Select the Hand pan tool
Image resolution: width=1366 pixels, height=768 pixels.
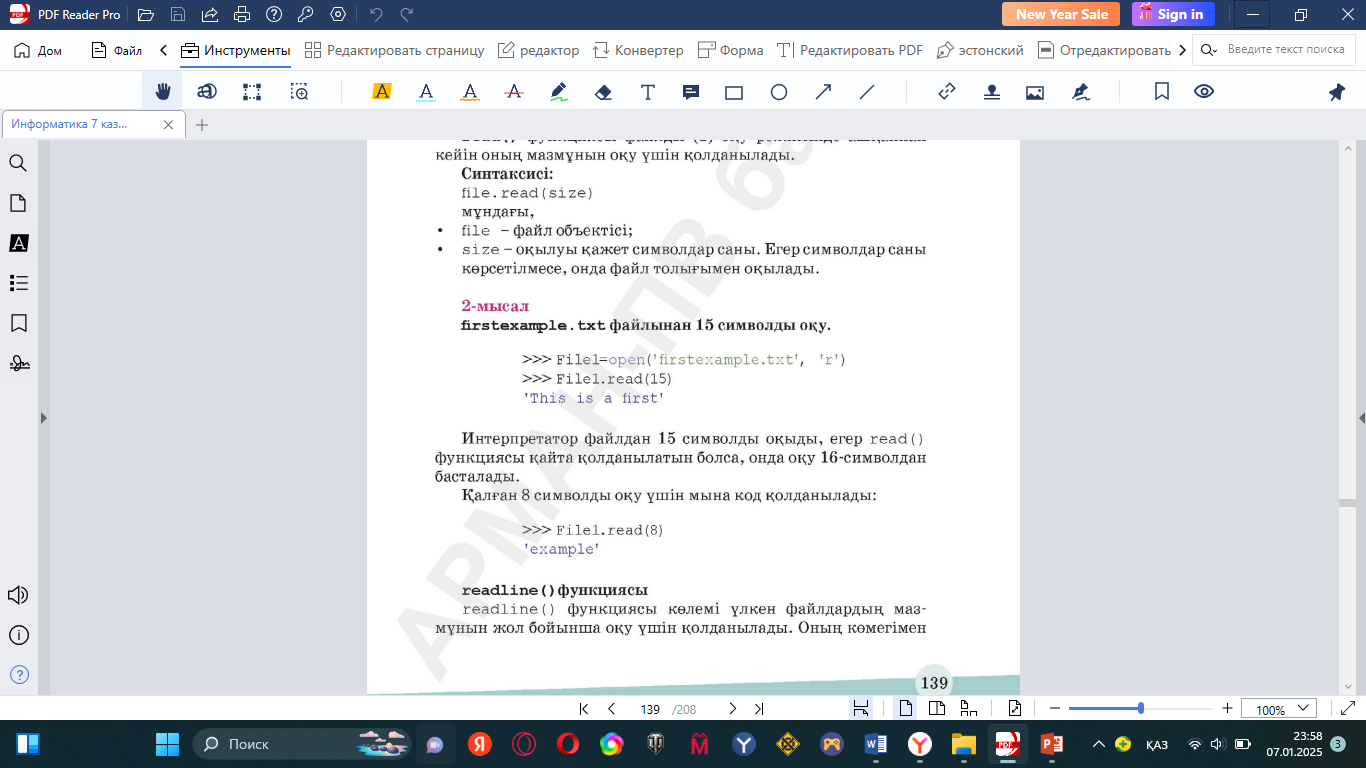point(162,92)
